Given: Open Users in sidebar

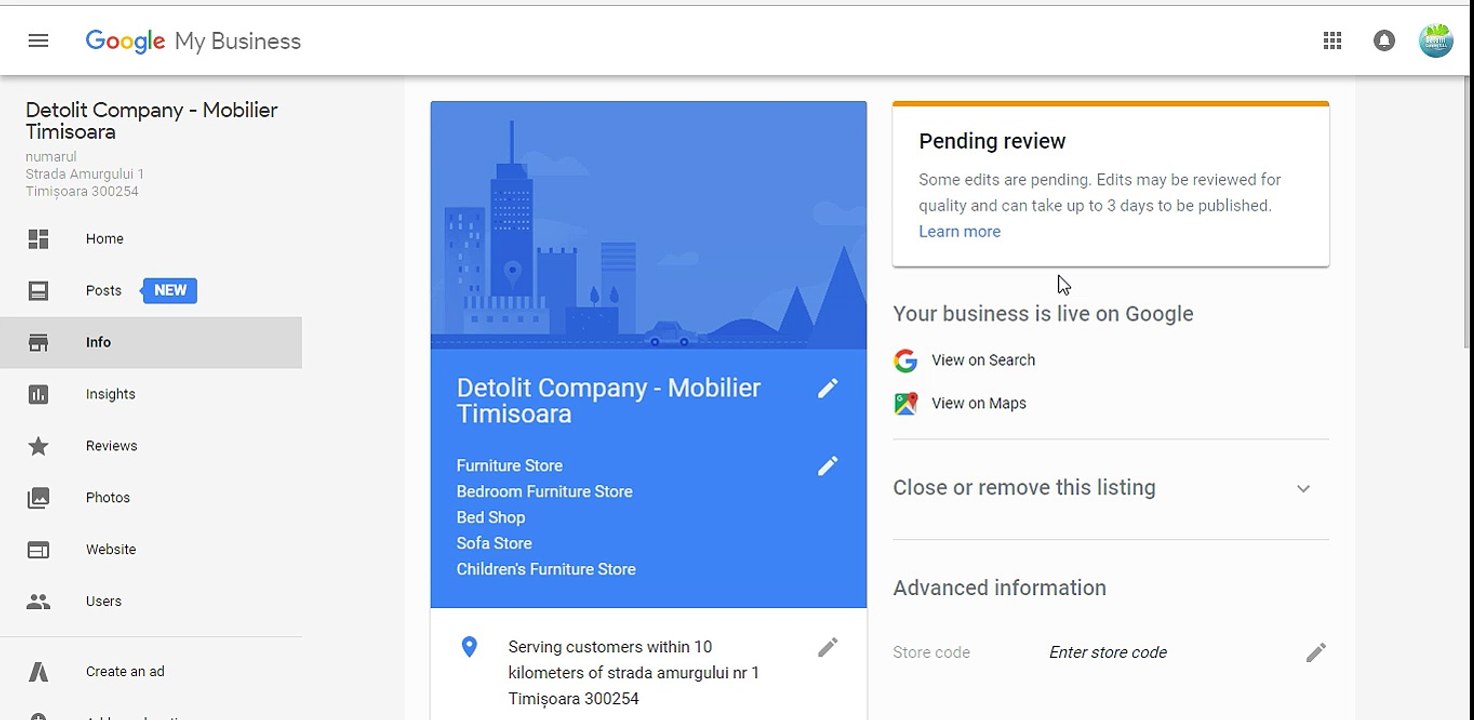Looking at the screenshot, I should [x=104, y=602].
